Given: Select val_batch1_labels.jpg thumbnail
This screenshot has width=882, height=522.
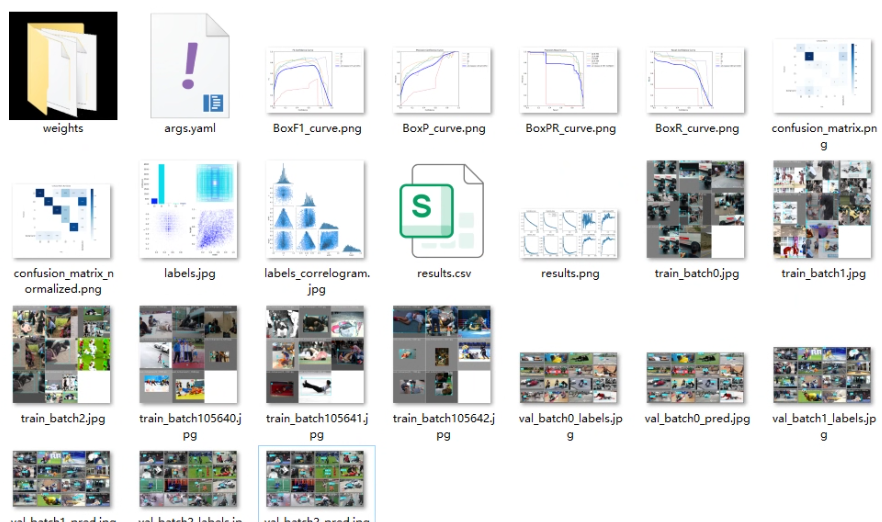Looking at the screenshot, I should (x=822, y=375).
